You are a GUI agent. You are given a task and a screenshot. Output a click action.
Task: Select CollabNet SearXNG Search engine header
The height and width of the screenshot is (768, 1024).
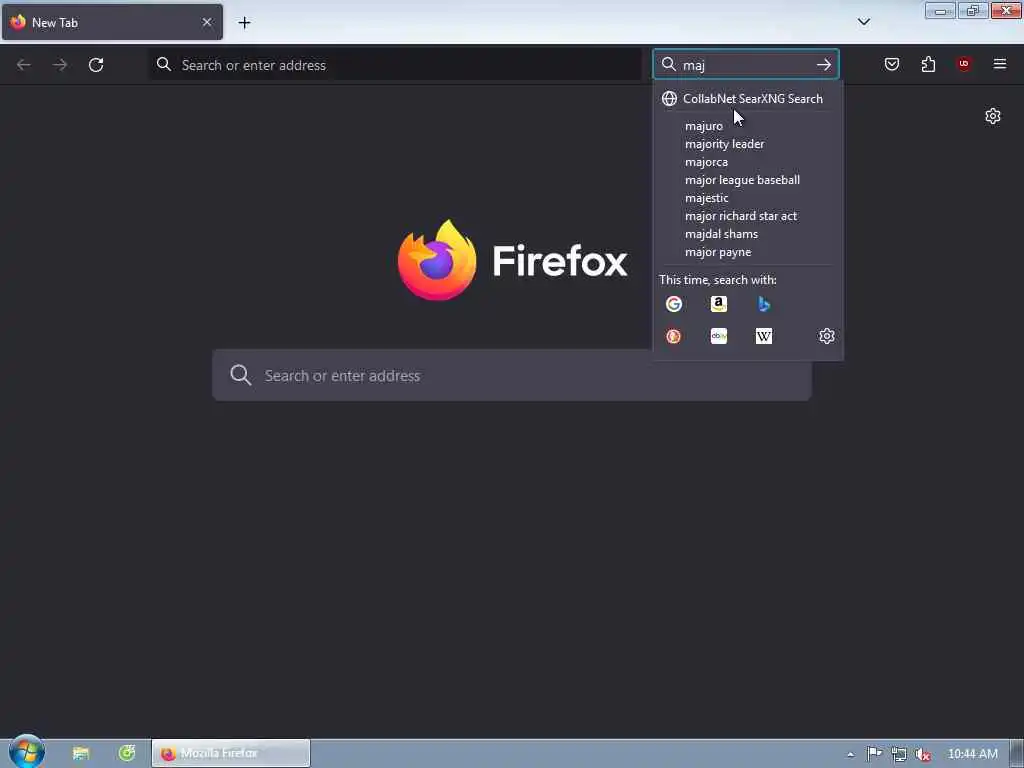point(748,99)
